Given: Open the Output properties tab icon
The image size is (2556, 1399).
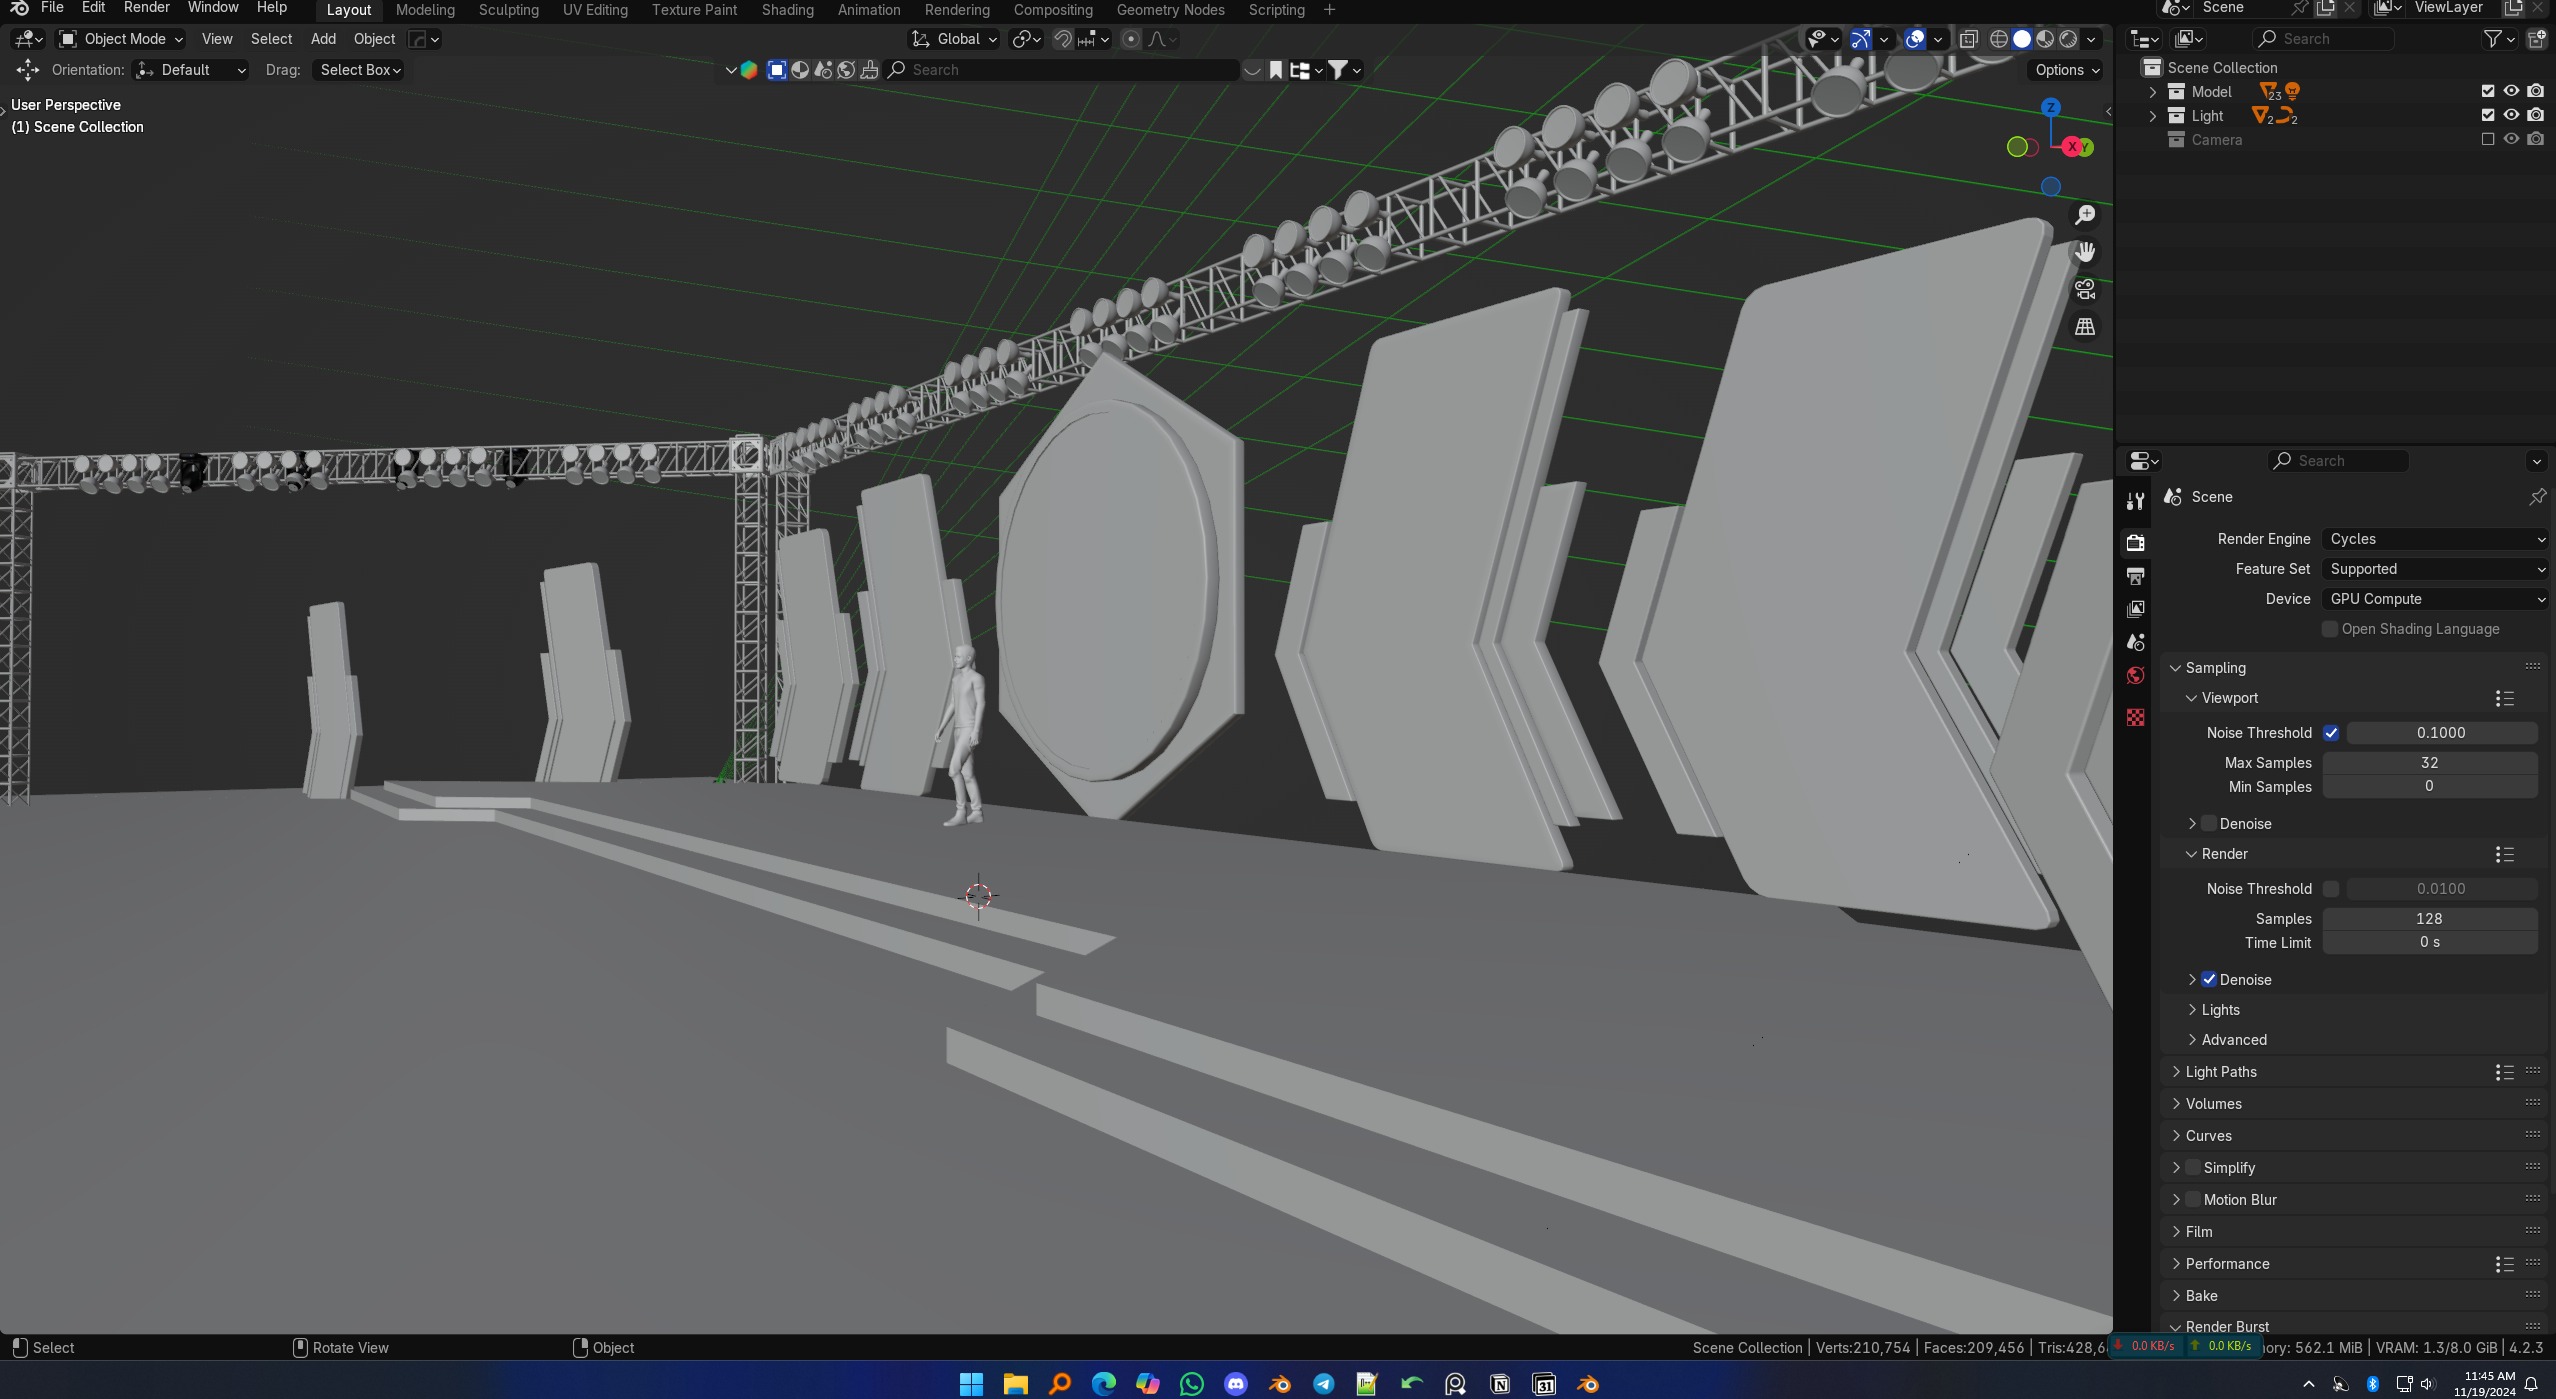Looking at the screenshot, I should coord(2136,576).
